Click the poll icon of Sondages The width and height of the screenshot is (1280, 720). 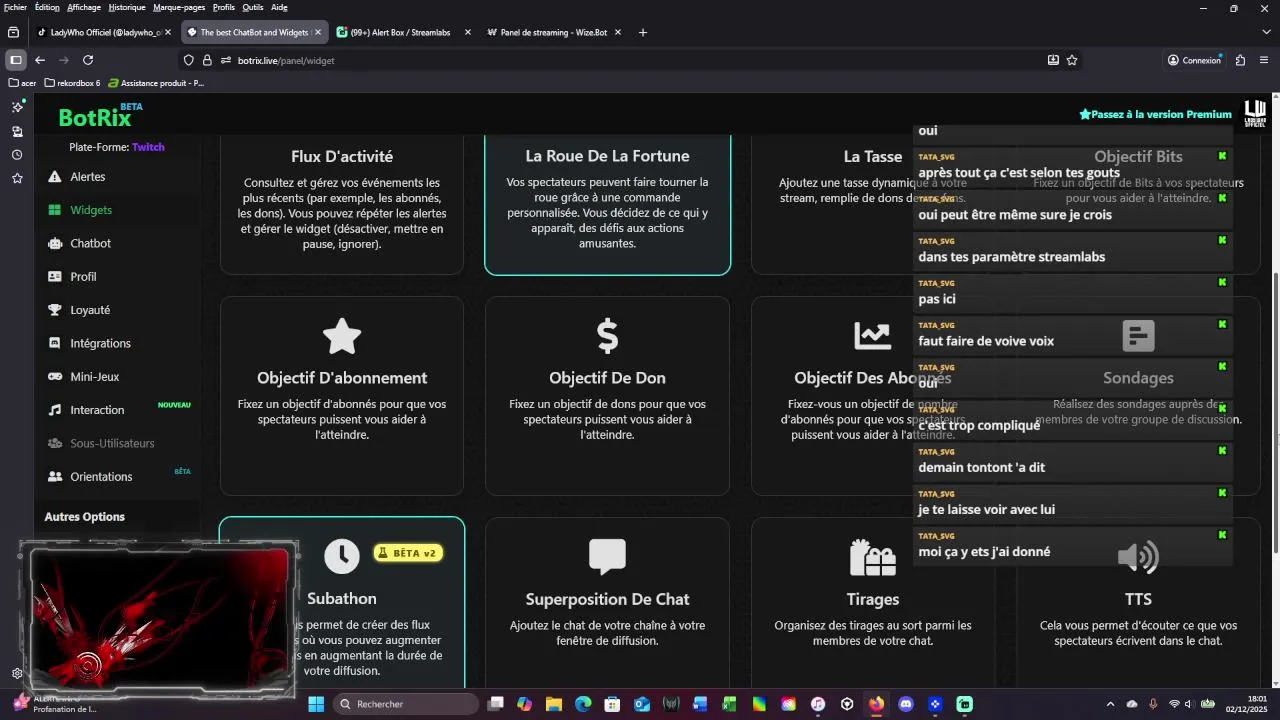click(x=1138, y=336)
